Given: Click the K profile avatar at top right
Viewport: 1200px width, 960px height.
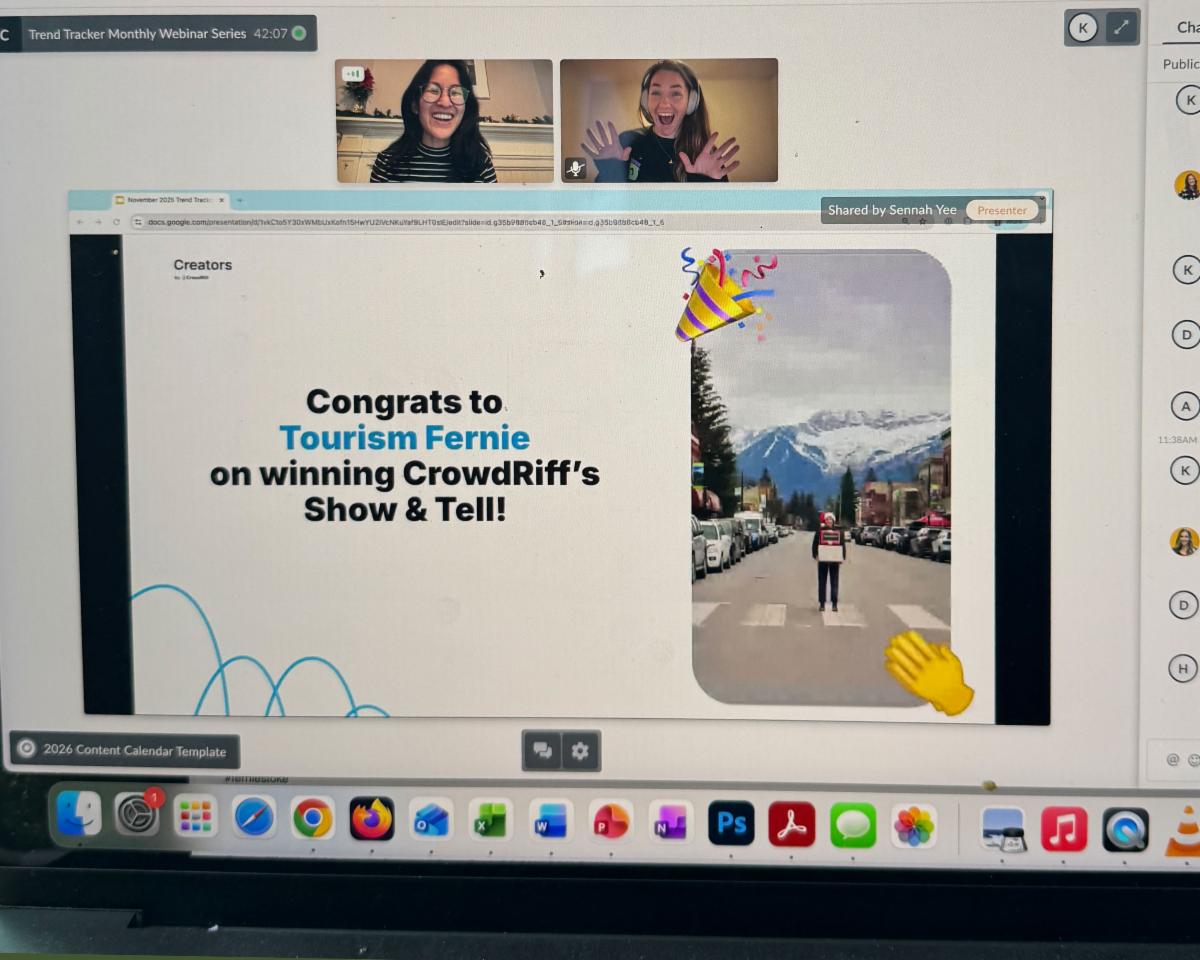Looking at the screenshot, I should pyautogui.click(x=1083, y=28).
